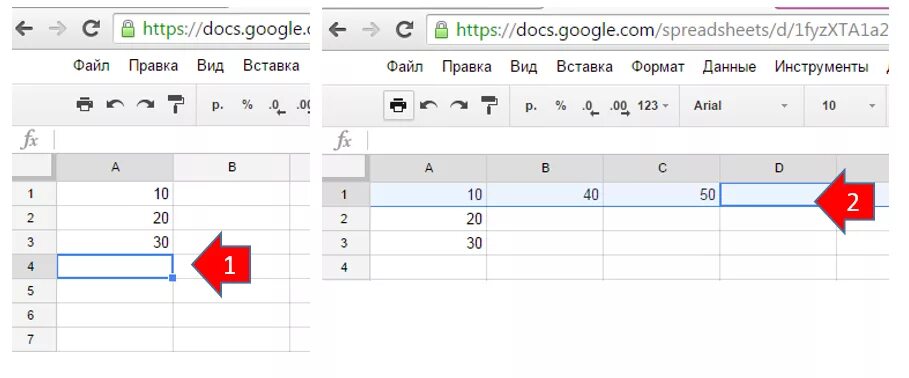This screenshot has width=909, height=378.
Task: Open the font size 10 dropdown
Action: click(849, 106)
